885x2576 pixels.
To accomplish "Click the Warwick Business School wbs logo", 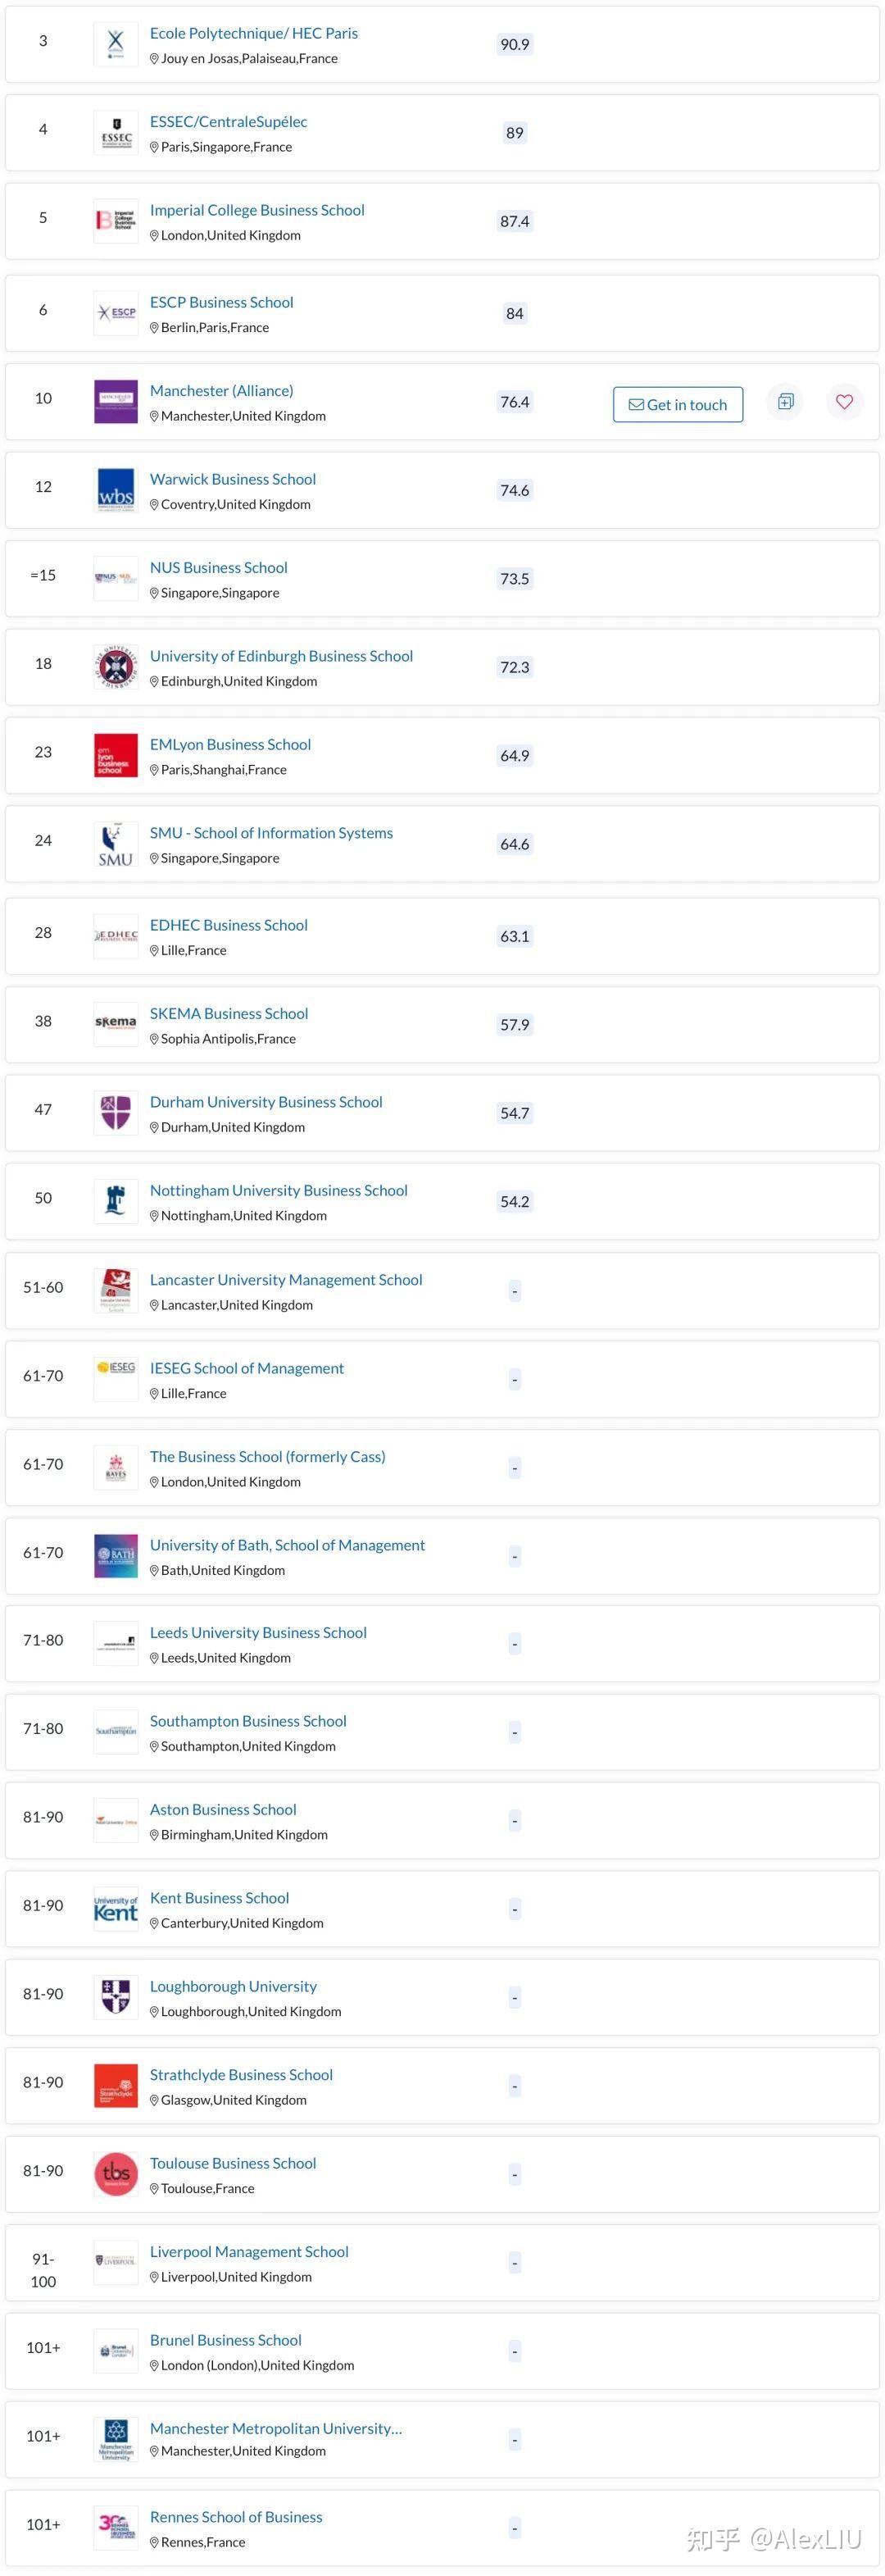I will tap(116, 490).
